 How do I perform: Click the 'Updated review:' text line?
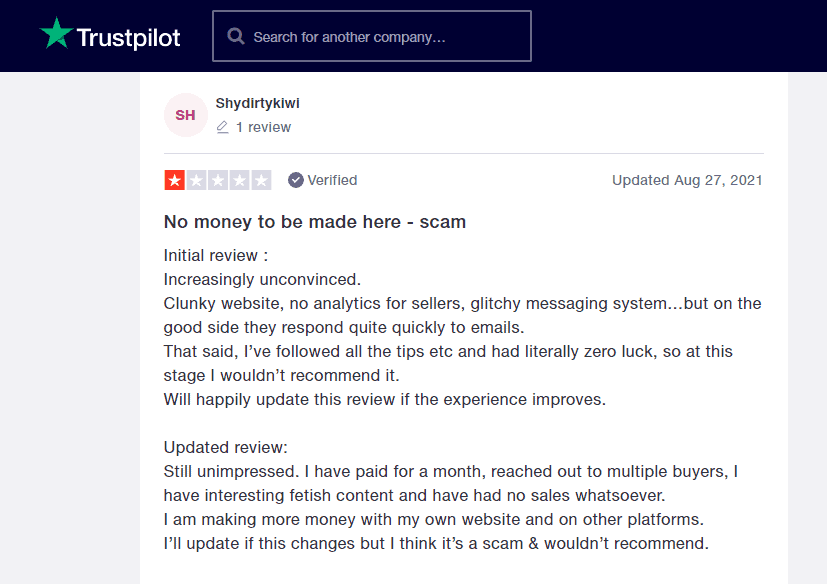coord(226,447)
